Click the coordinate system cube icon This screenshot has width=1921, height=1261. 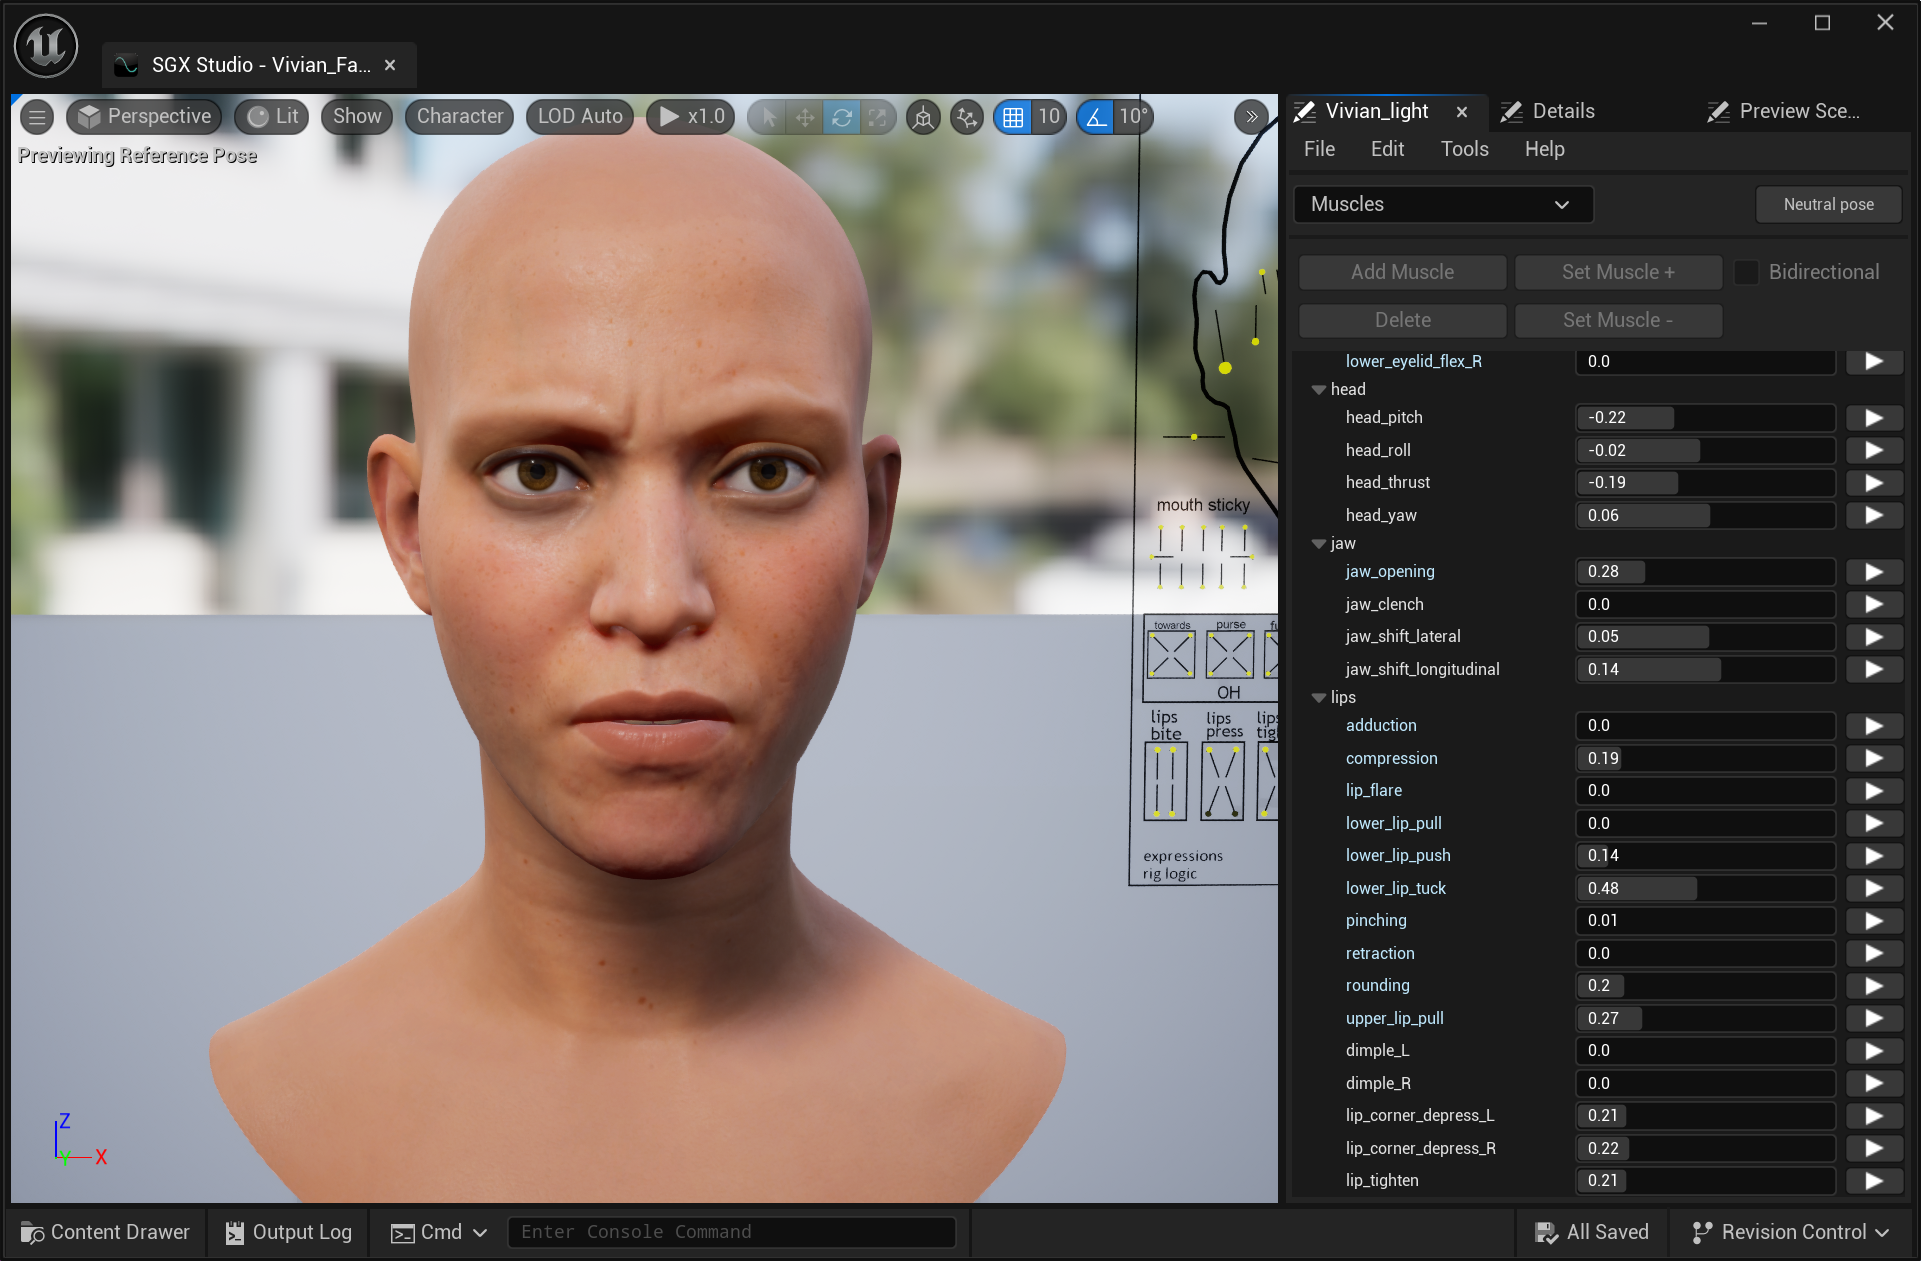(x=923, y=117)
